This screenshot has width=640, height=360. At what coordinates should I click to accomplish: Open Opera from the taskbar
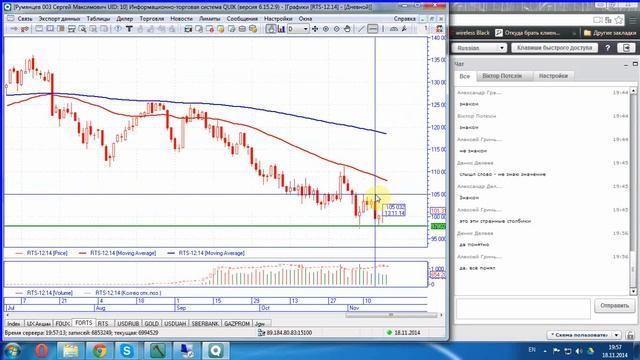coord(41,351)
